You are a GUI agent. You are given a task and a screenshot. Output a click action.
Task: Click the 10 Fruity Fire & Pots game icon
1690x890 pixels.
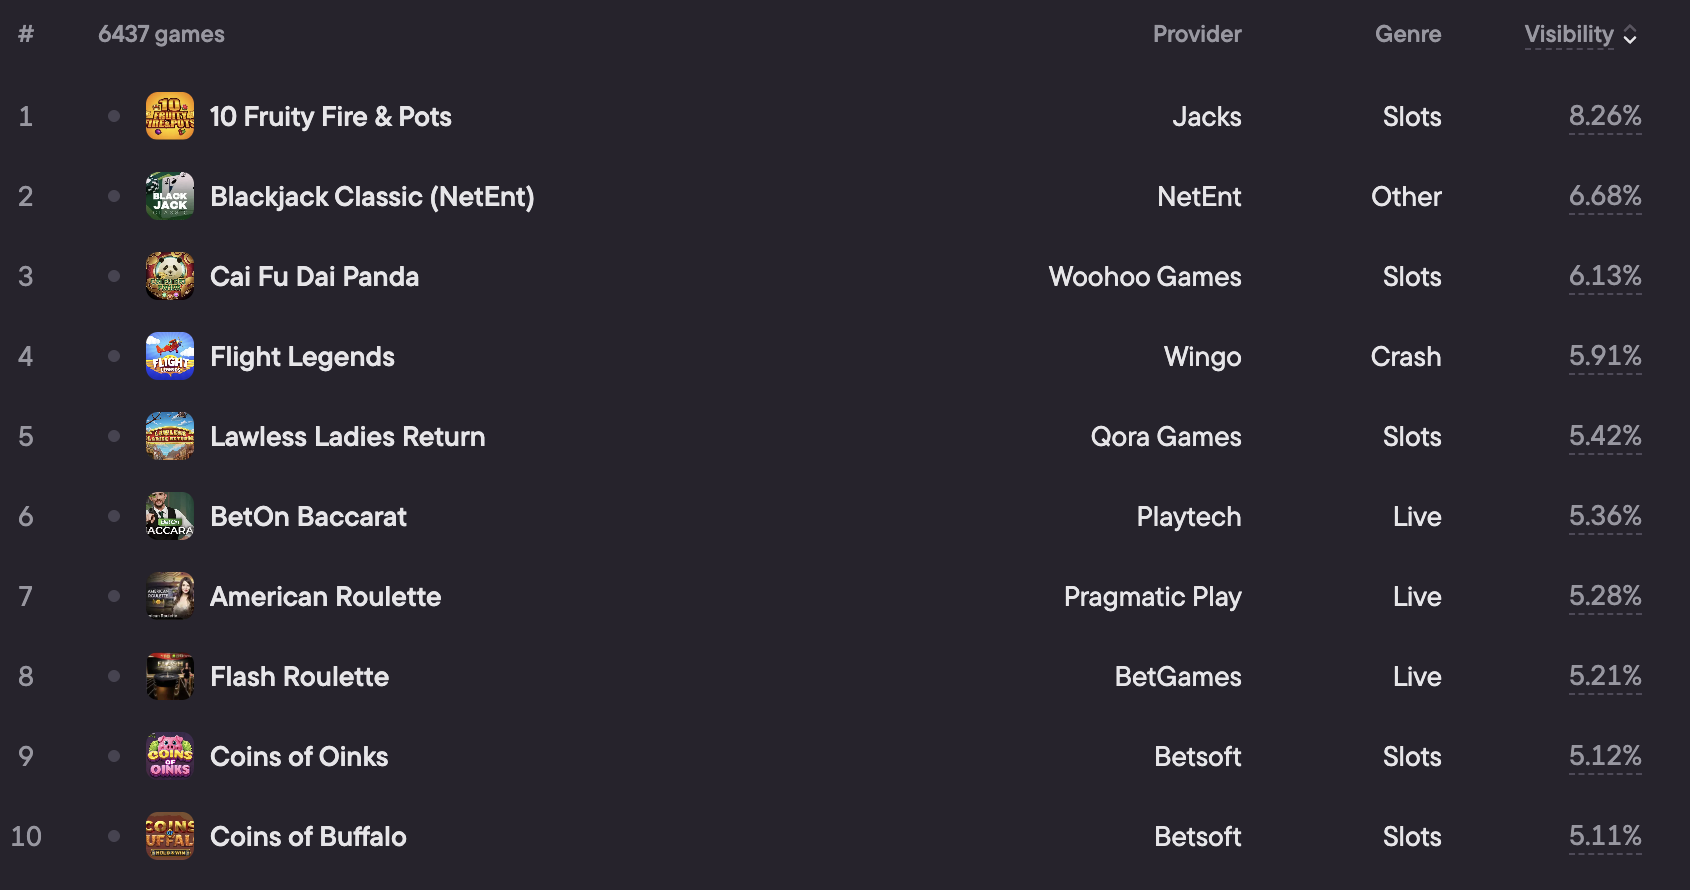[170, 116]
